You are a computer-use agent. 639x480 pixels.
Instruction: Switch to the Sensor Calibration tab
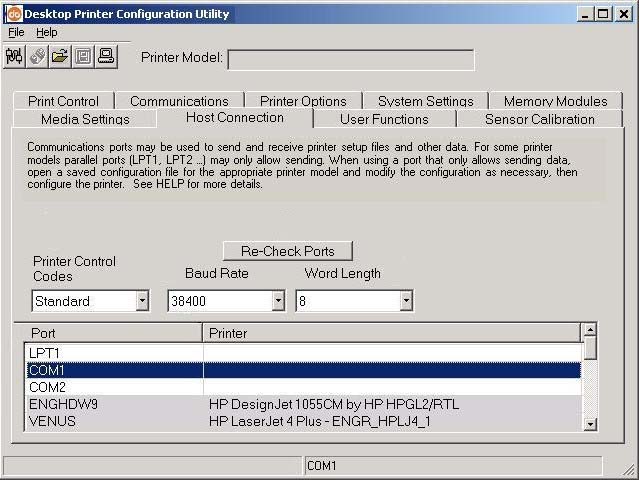[x=539, y=119]
